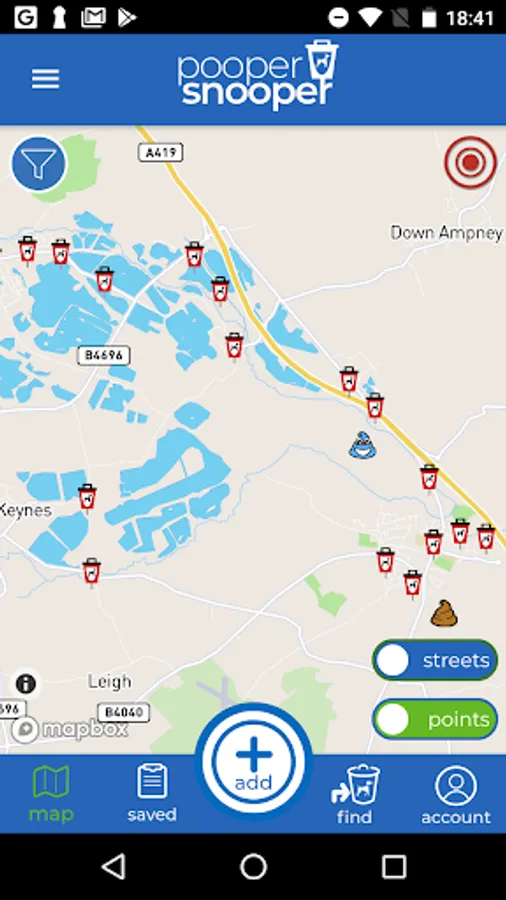Tap the bin marker nearest Down Ampney

coord(349,380)
